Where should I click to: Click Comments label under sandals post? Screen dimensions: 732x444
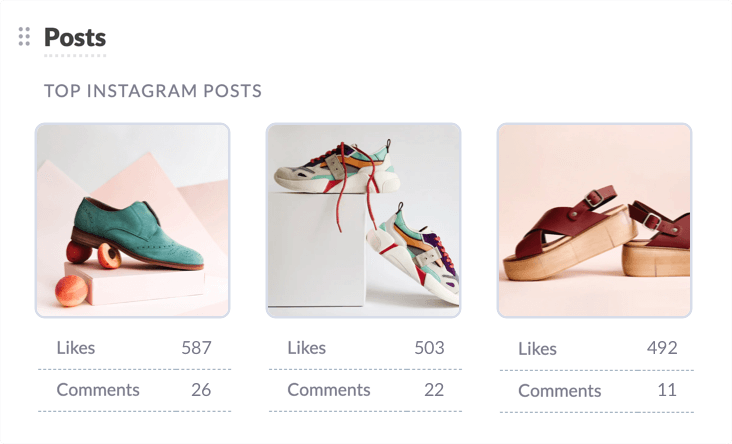(x=560, y=391)
